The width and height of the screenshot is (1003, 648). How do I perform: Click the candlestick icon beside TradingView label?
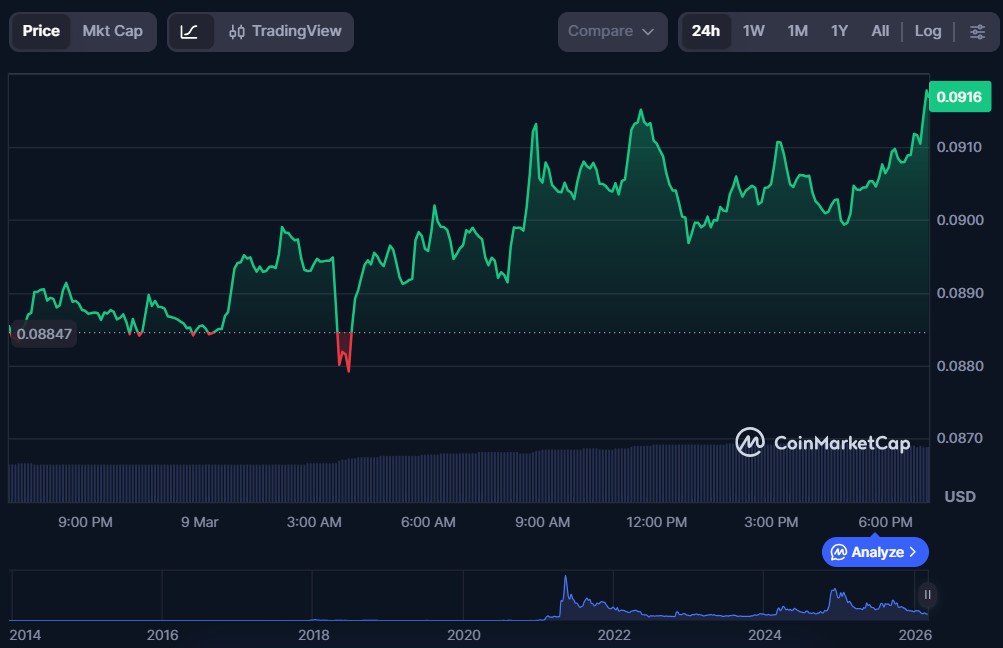pyautogui.click(x=236, y=31)
